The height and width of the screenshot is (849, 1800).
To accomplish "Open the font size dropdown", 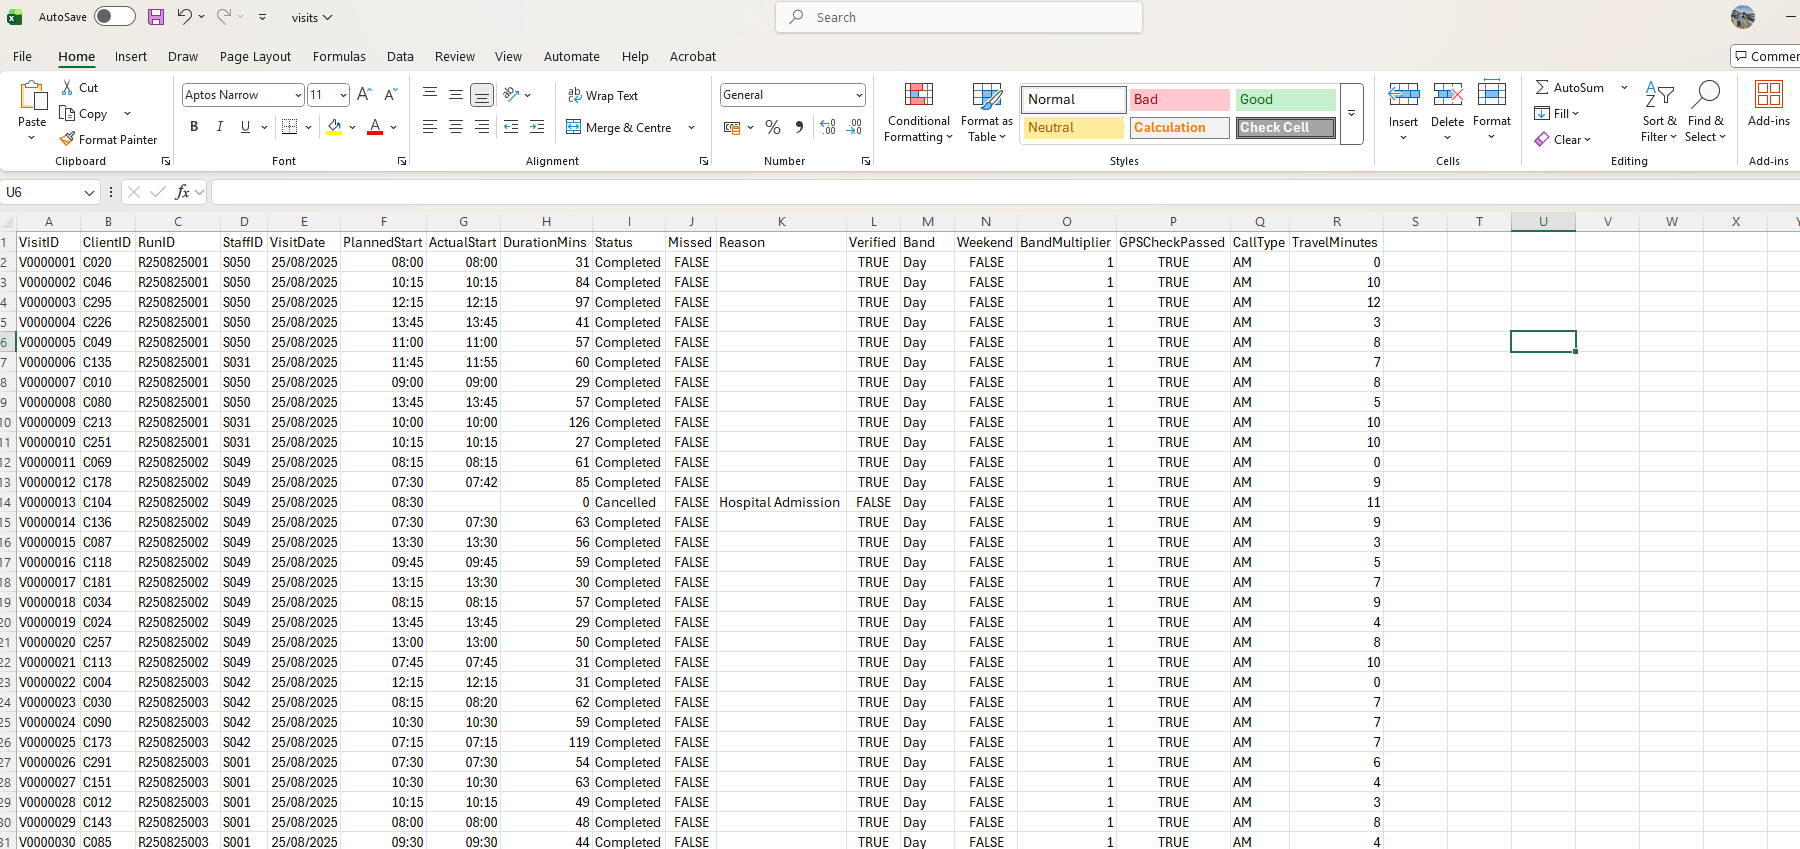I will click(343, 95).
